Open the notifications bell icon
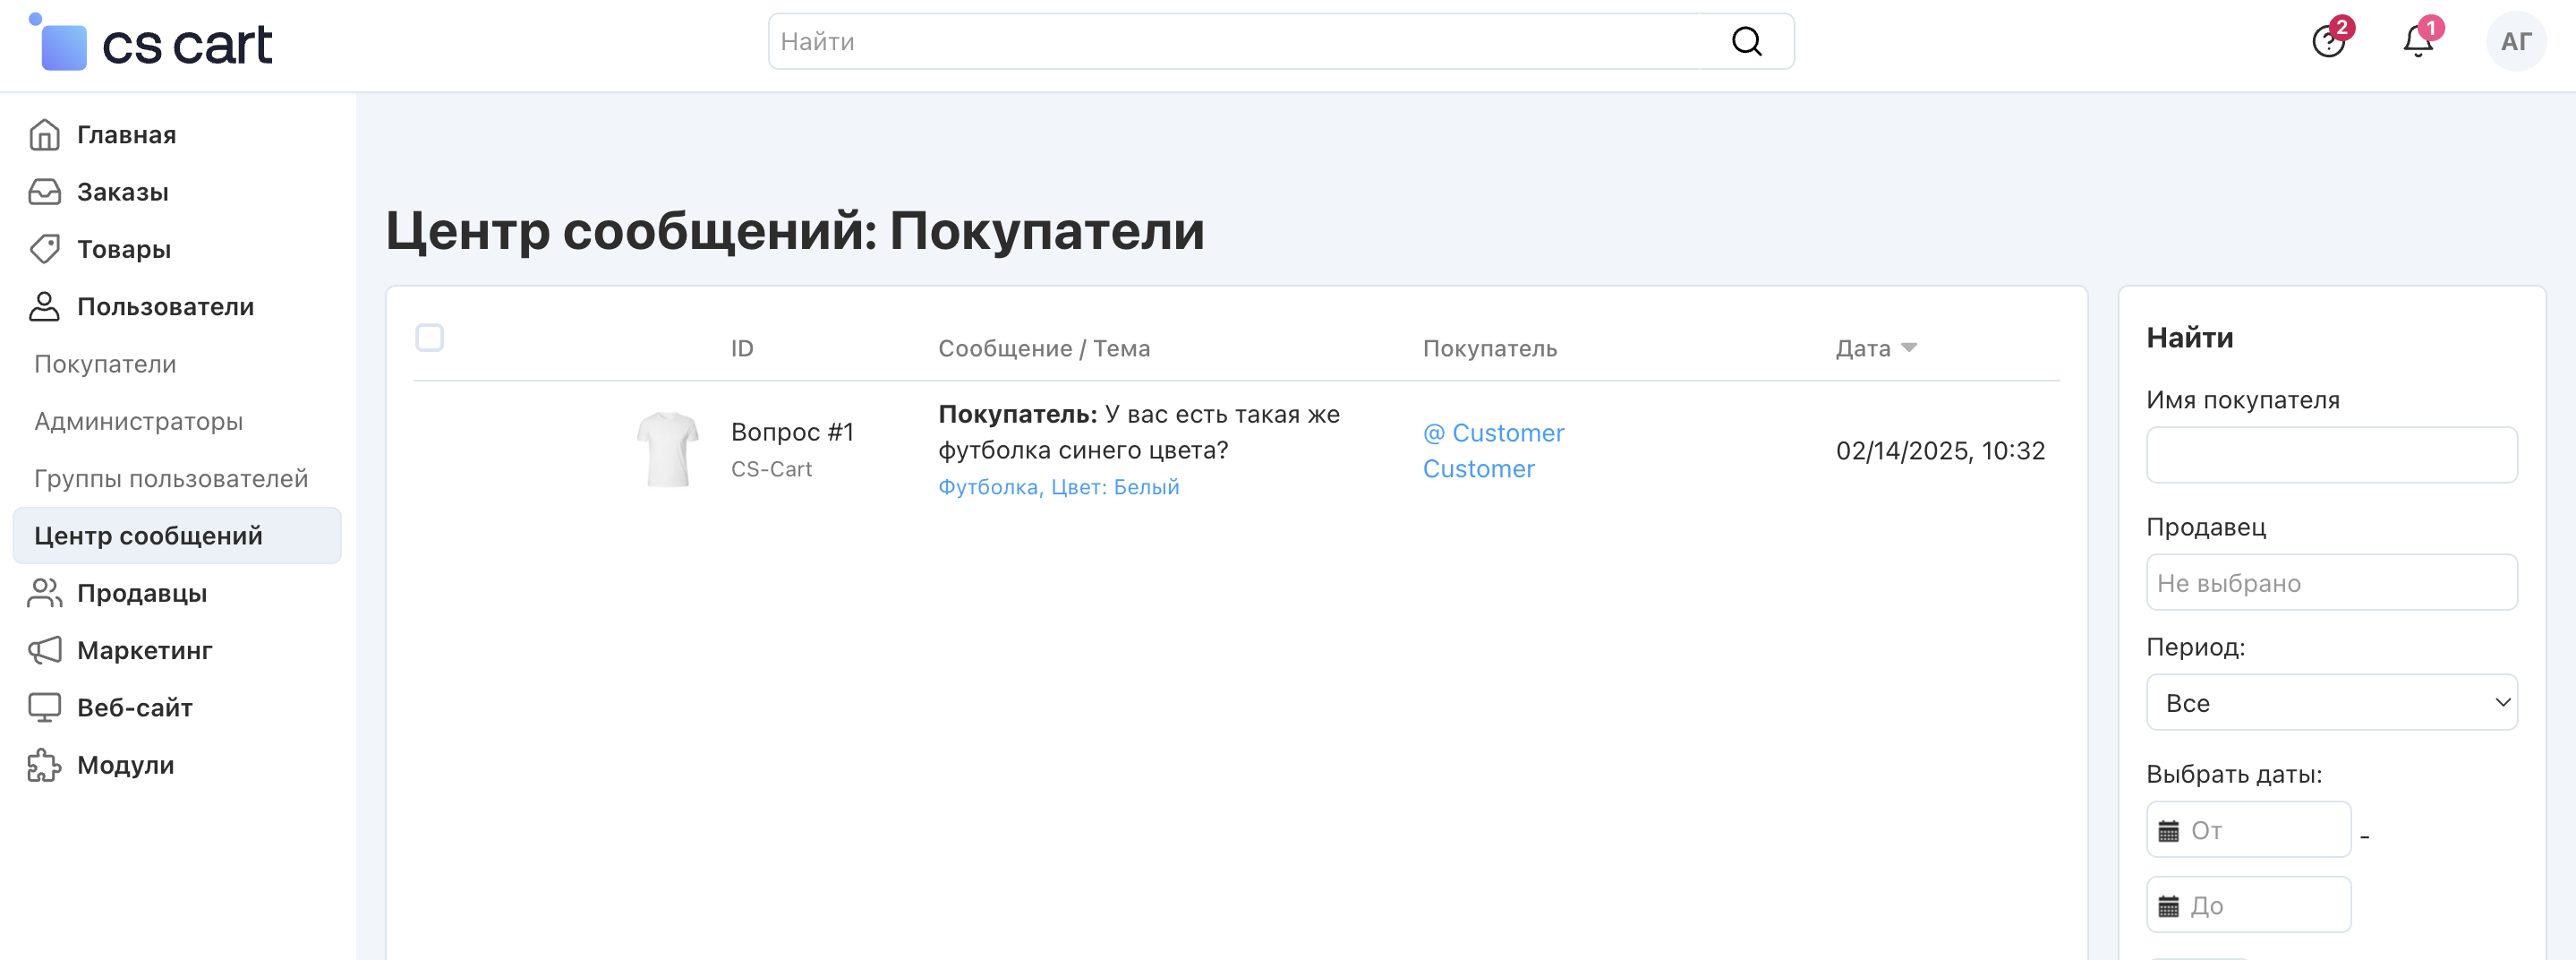This screenshot has width=2576, height=960. (2418, 42)
